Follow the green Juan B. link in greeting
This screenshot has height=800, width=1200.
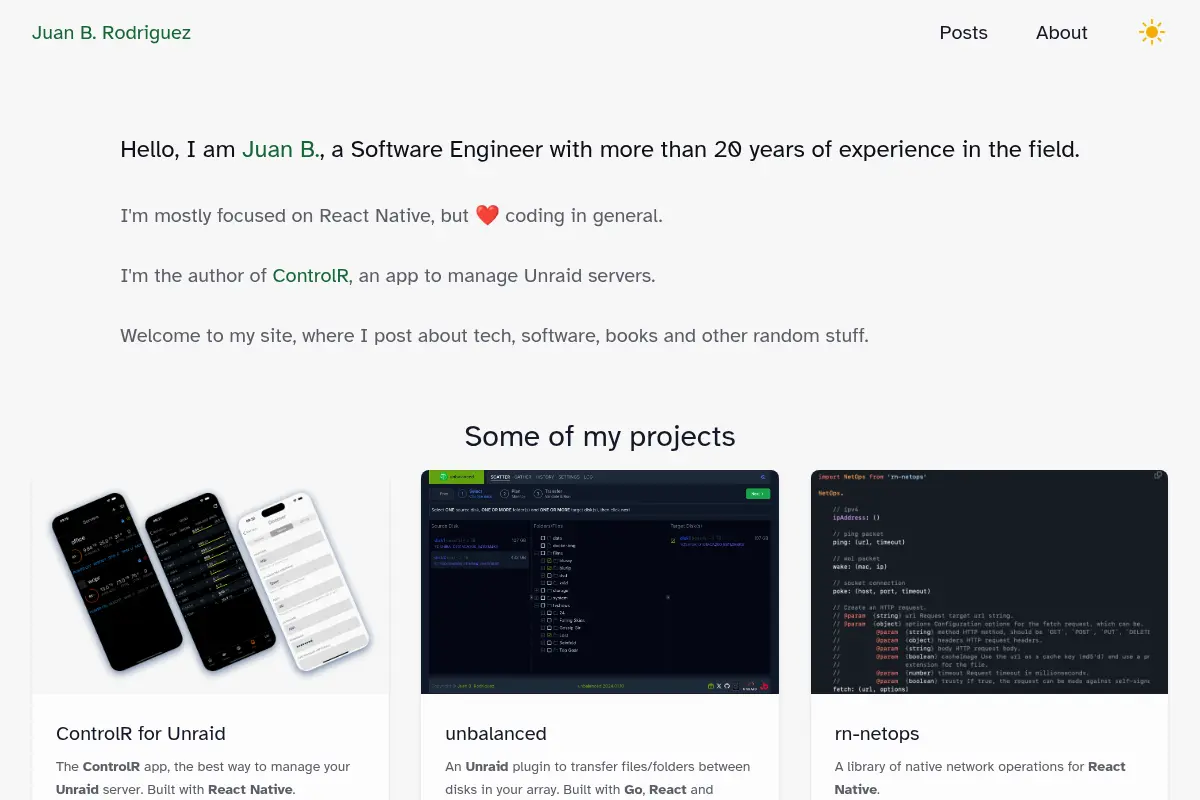pyautogui.click(x=281, y=150)
